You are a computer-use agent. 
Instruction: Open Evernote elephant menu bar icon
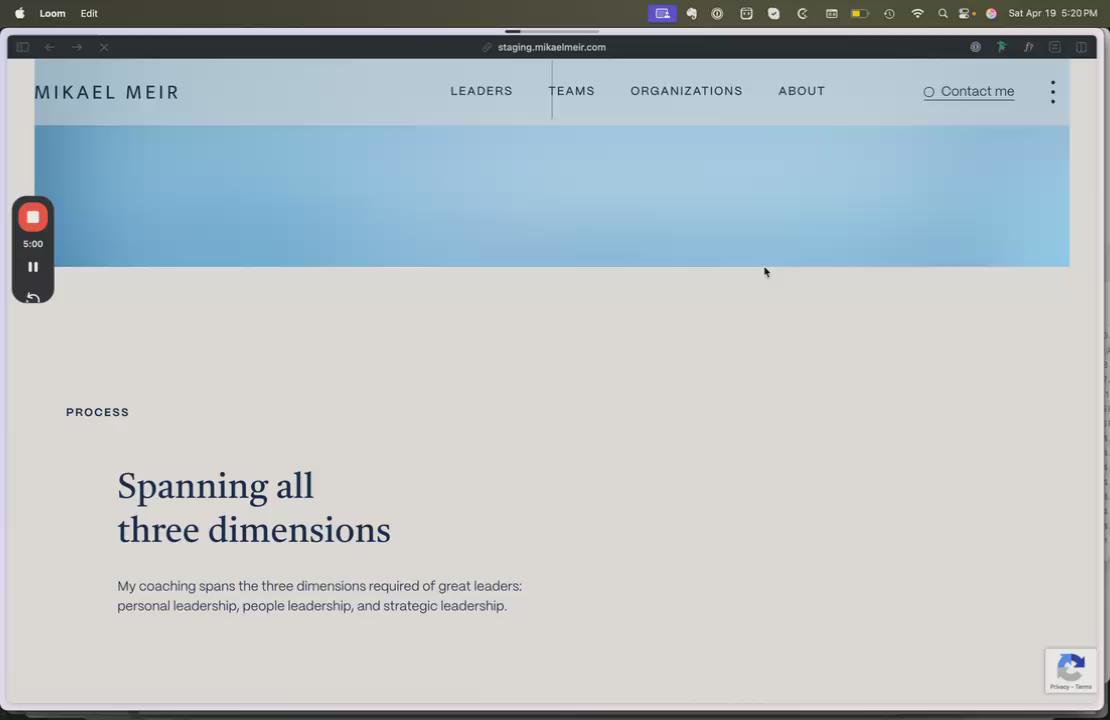tap(691, 13)
